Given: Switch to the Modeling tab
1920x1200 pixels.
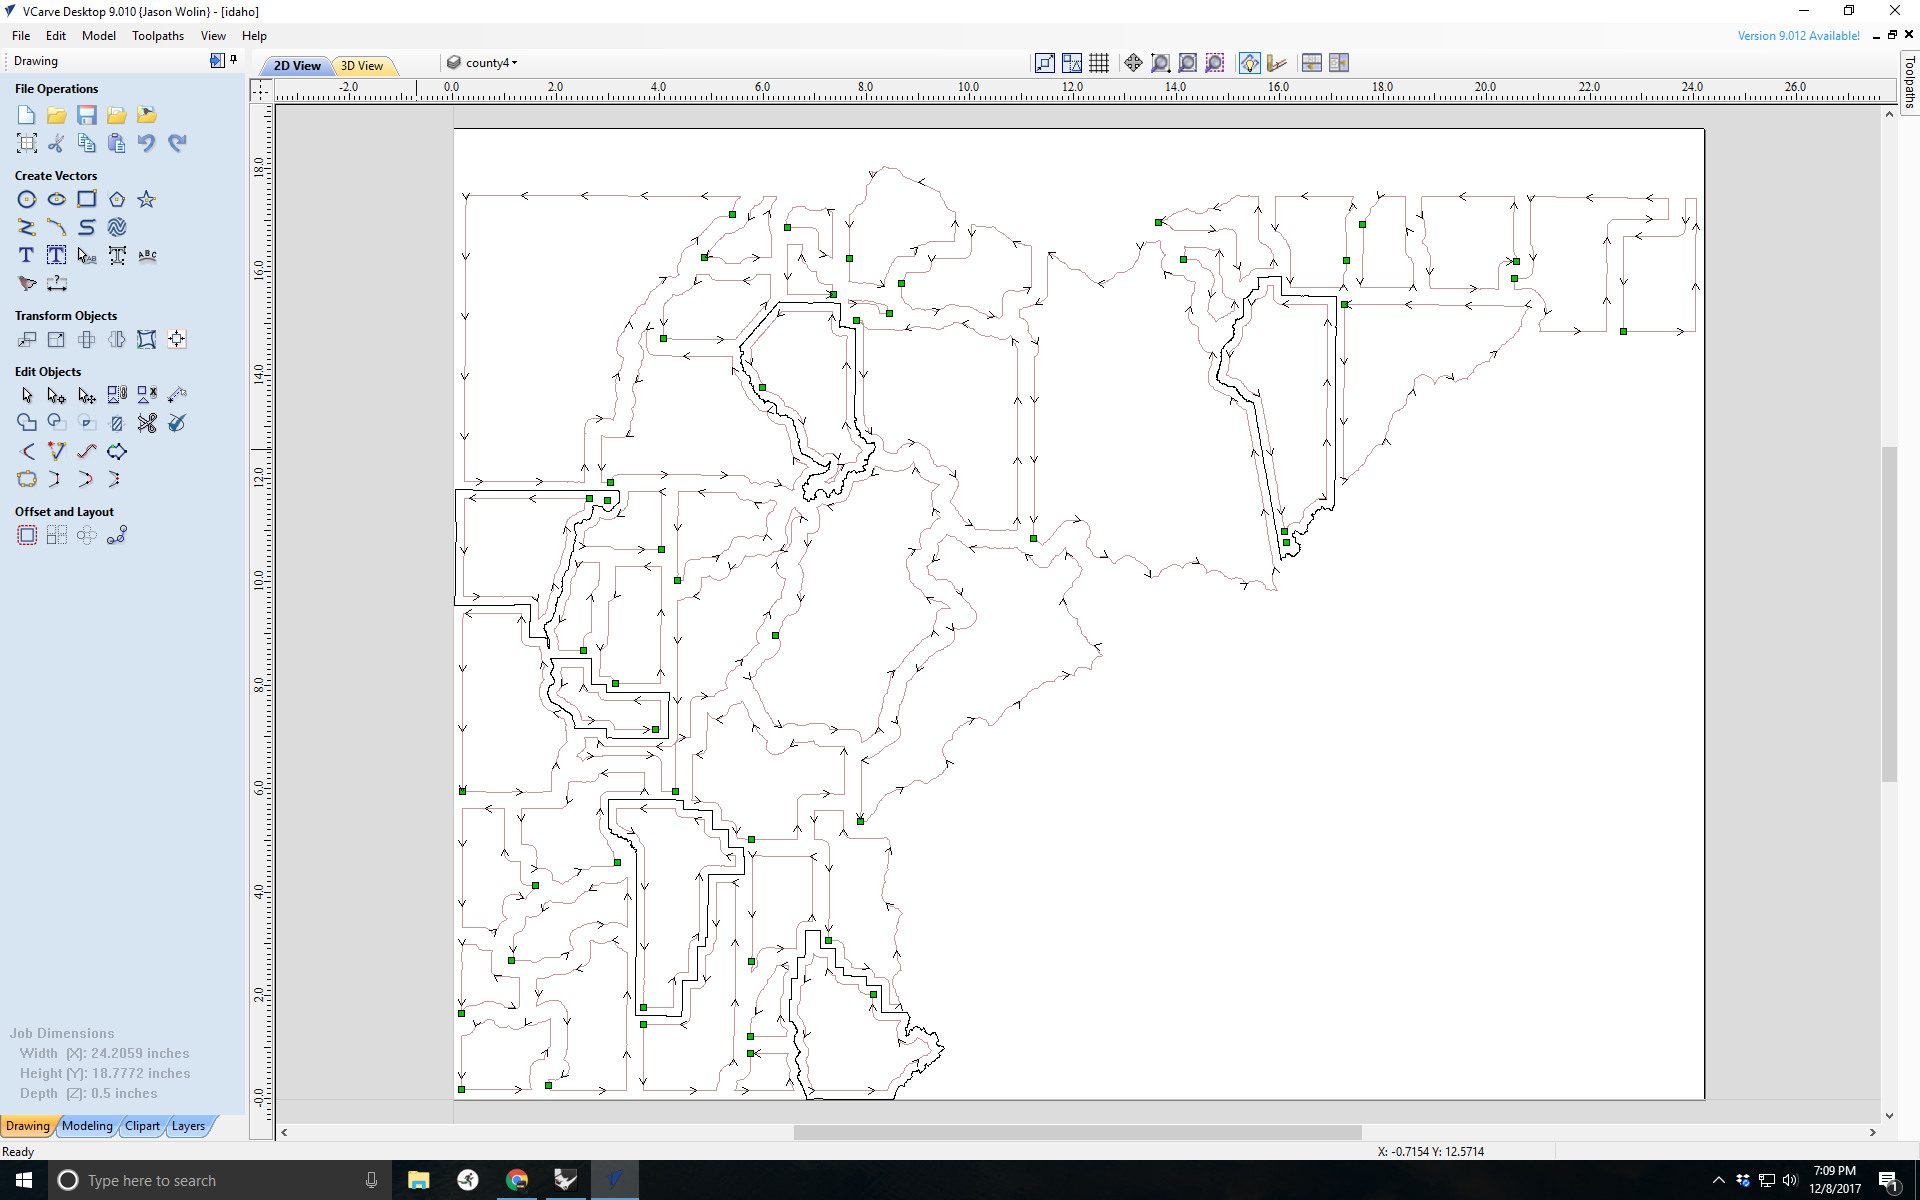Looking at the screenshot, I should click(87, 1125).
